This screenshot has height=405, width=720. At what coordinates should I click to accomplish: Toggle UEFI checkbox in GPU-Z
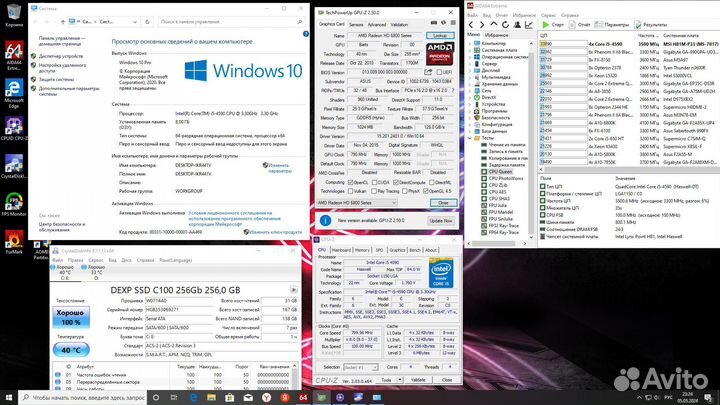click(x=439, y=73)
